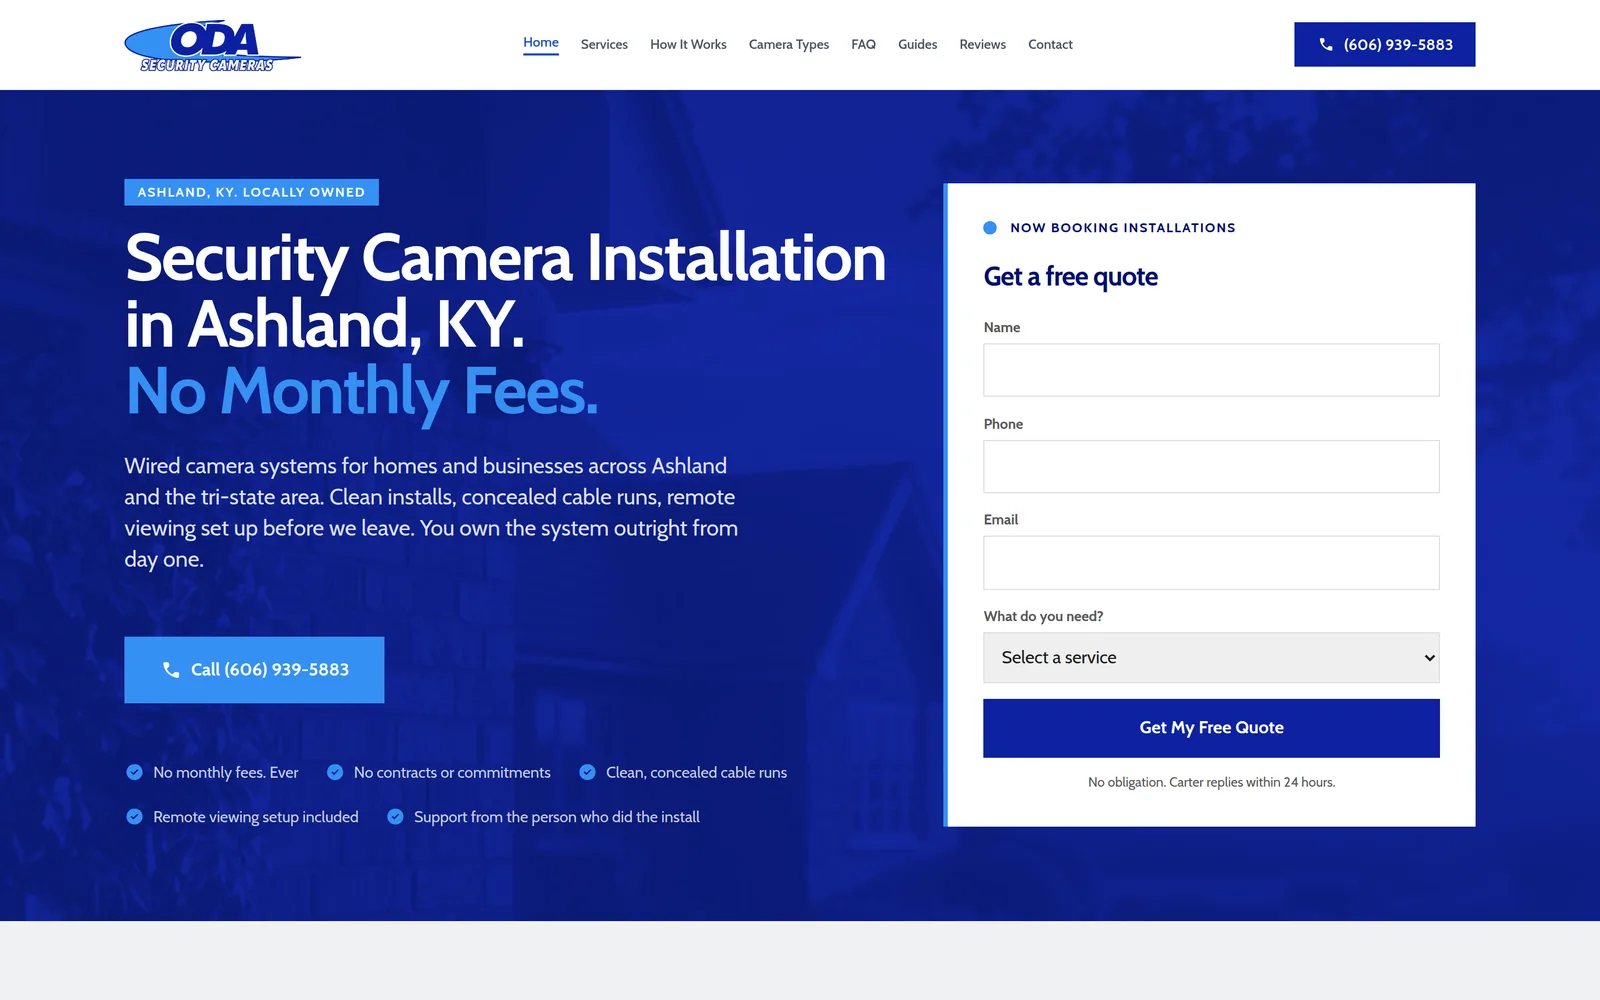Click the No obligation. Carter replies note
Viewport: 1600px width, 1000px height.
click(1211, 782)
